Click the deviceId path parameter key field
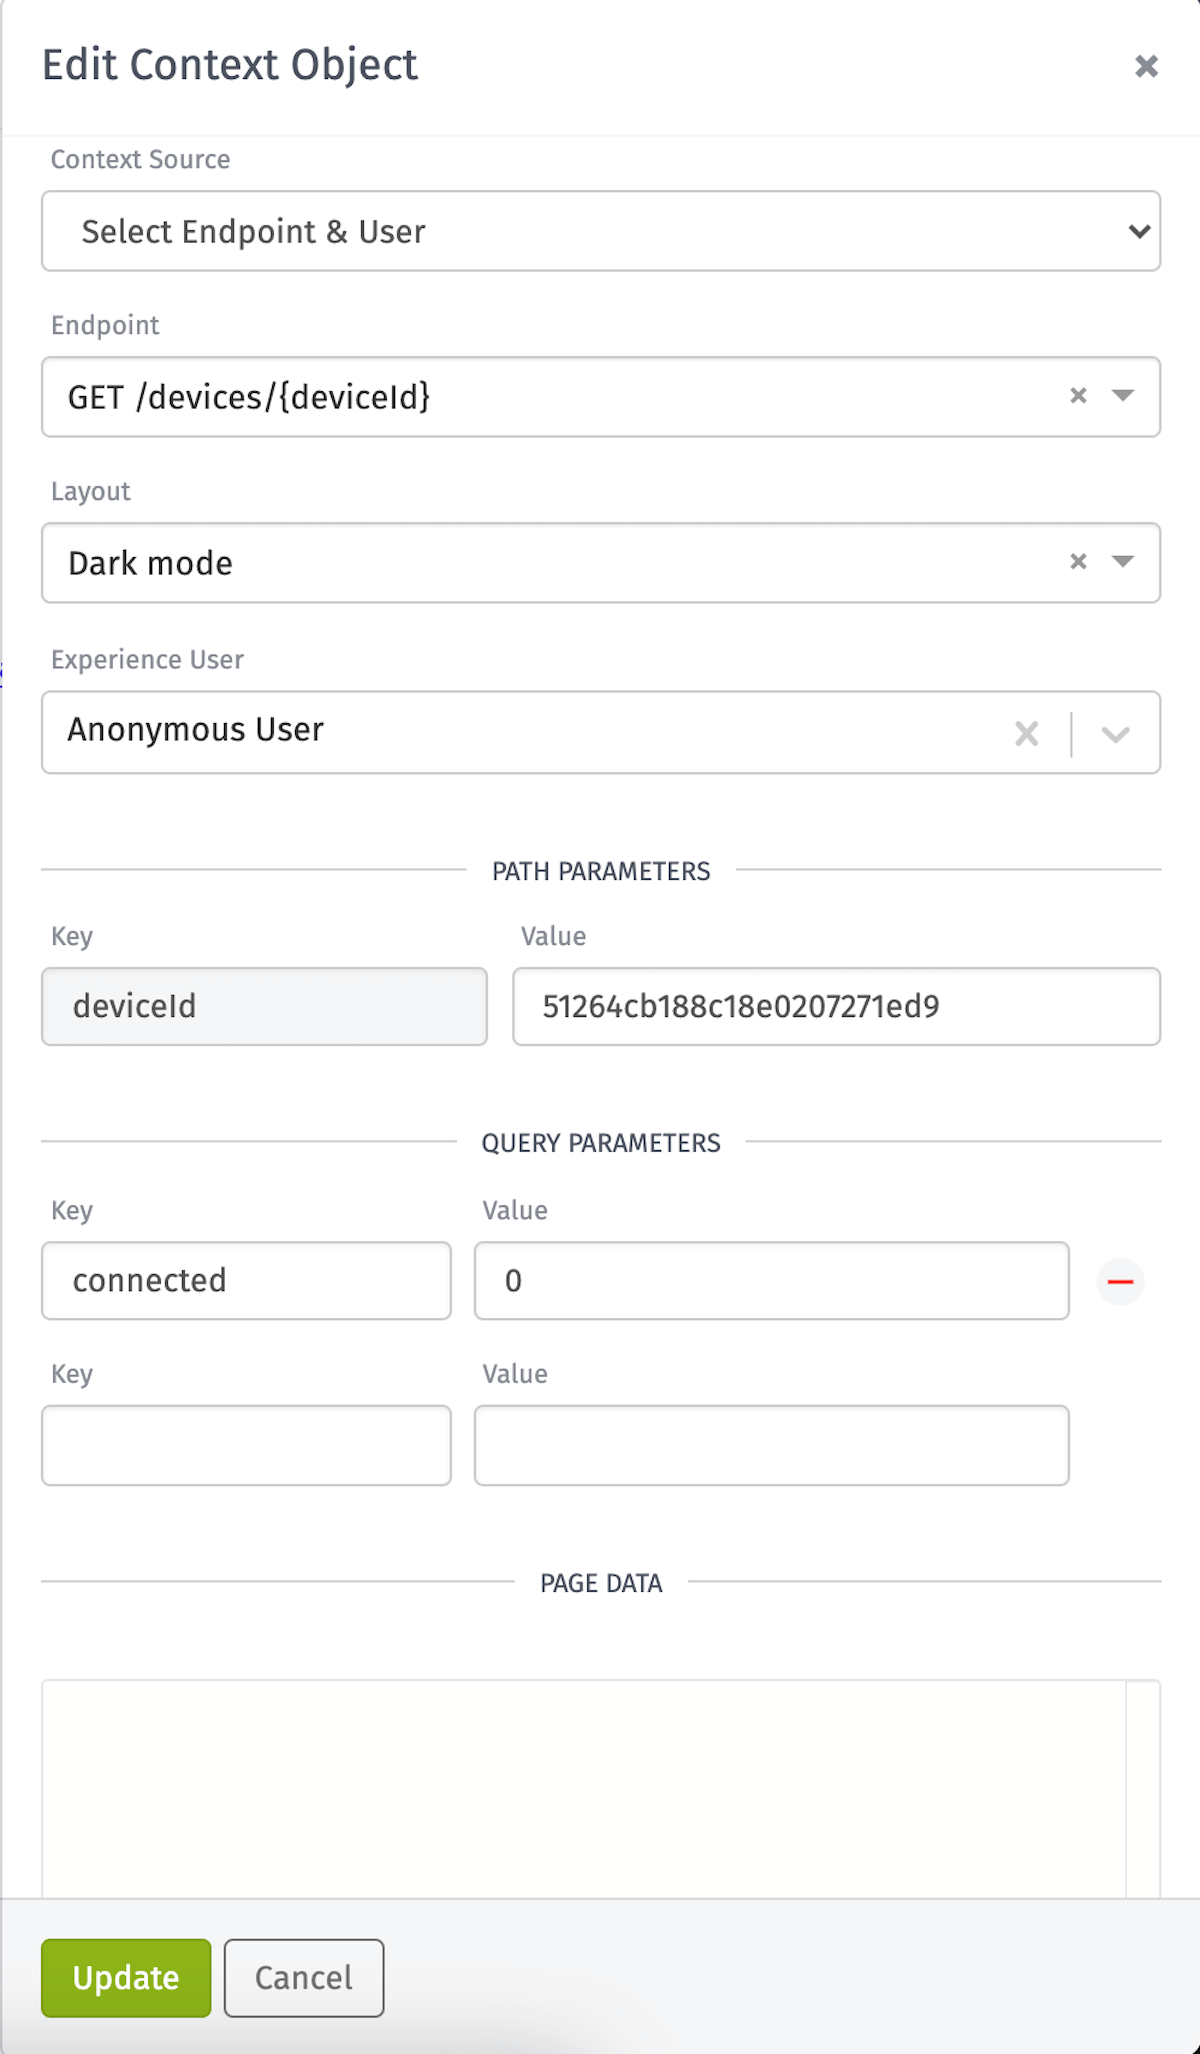The height and width of the screenshot is (2054, 1200). [x=264, y=1006]
